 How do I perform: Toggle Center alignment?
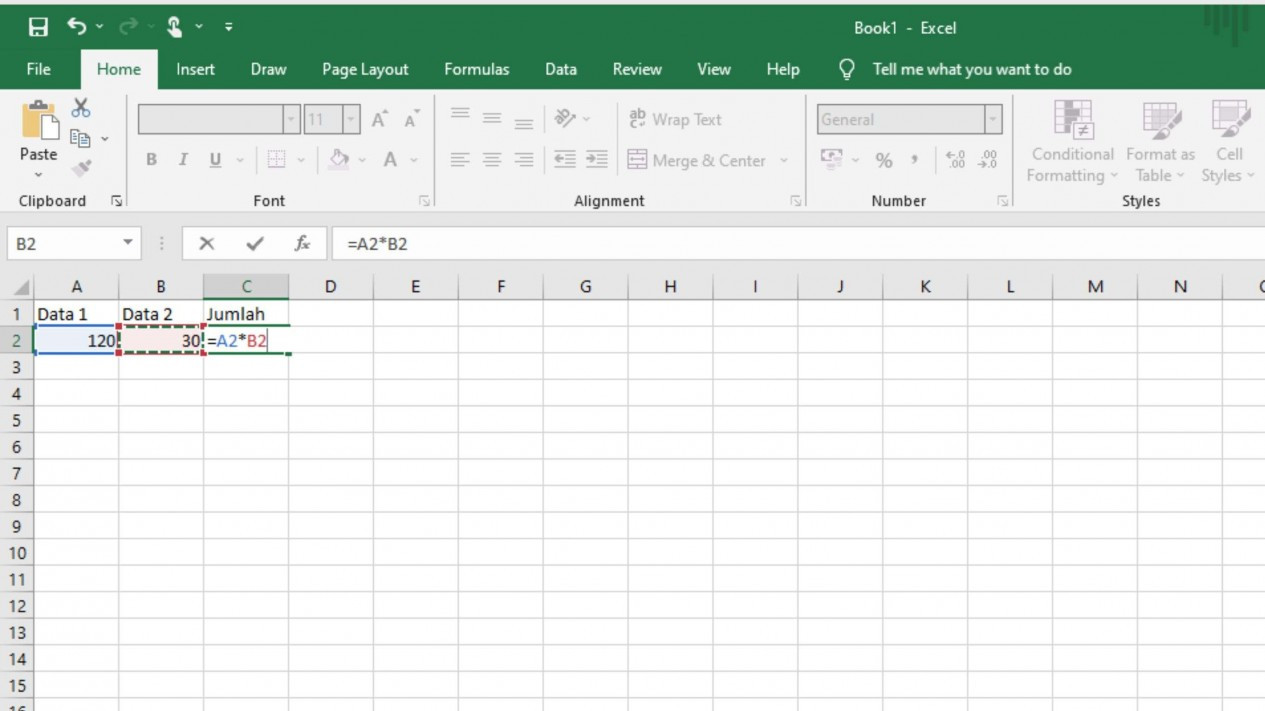(492, 160)
